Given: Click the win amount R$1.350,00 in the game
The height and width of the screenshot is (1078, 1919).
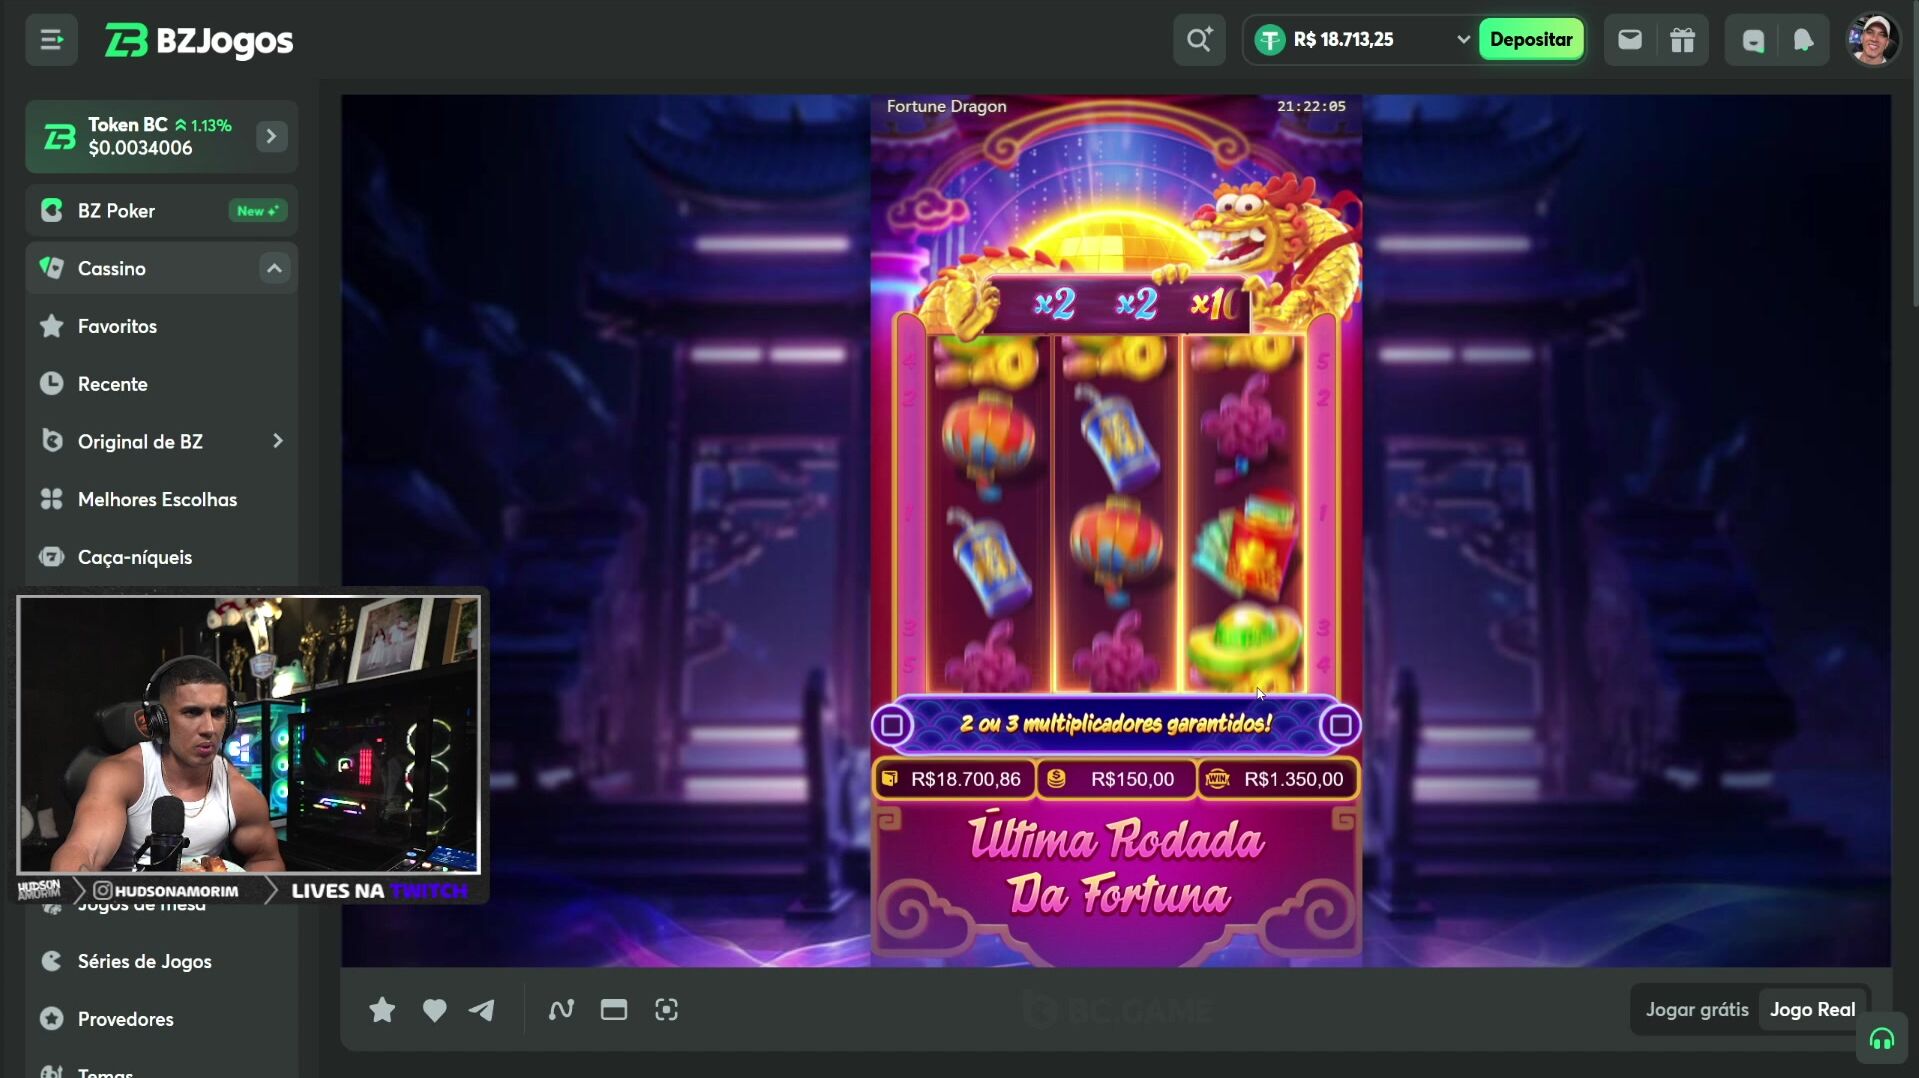Looking at the screenshot, I should click(1278, 779).
